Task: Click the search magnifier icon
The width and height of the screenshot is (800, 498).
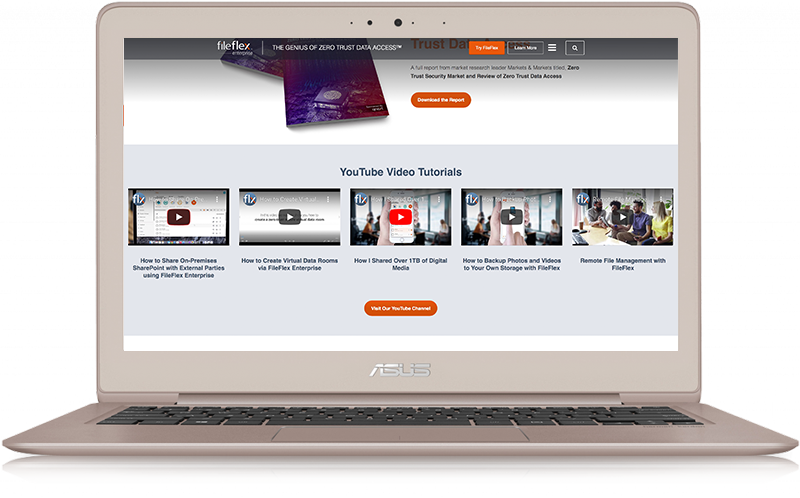Action: [575, 48]
